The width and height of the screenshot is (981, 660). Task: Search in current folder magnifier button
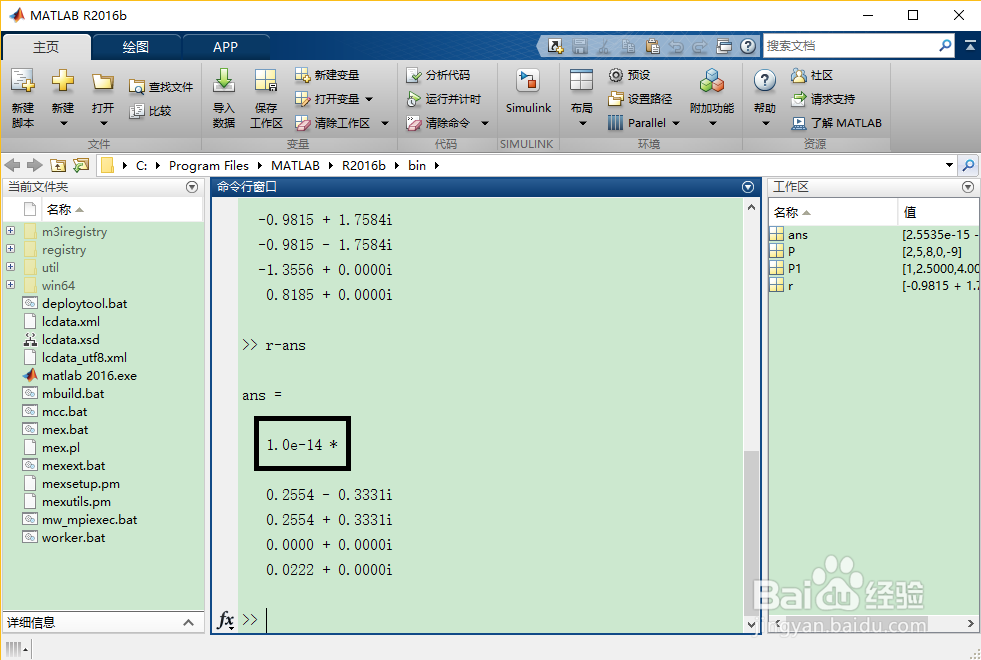968,165
